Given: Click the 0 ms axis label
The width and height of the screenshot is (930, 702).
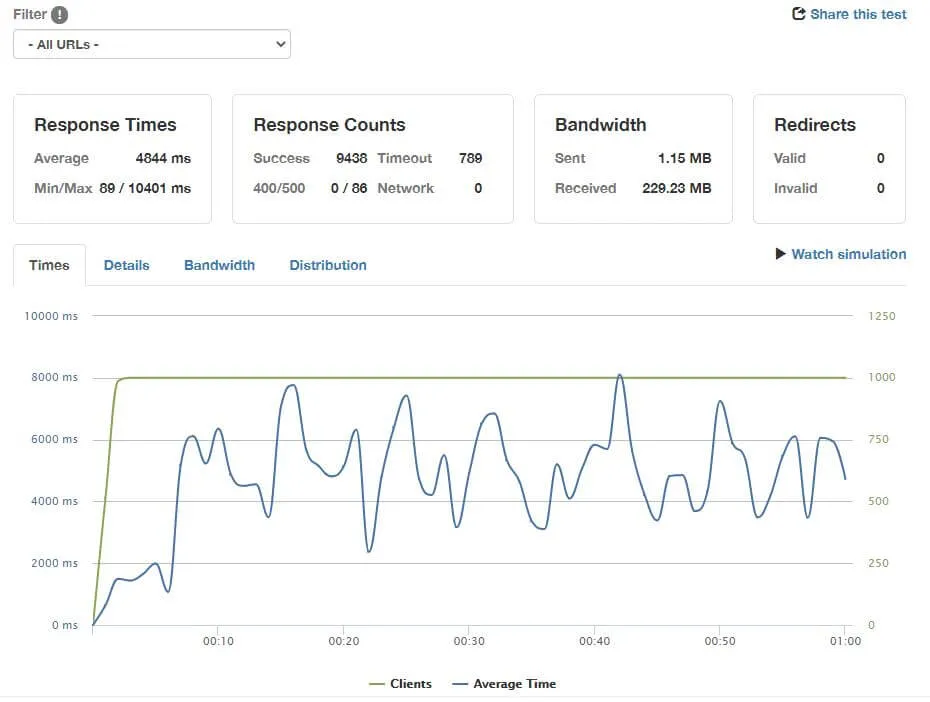Looking at the screenshot, I should tap(65, 625).
